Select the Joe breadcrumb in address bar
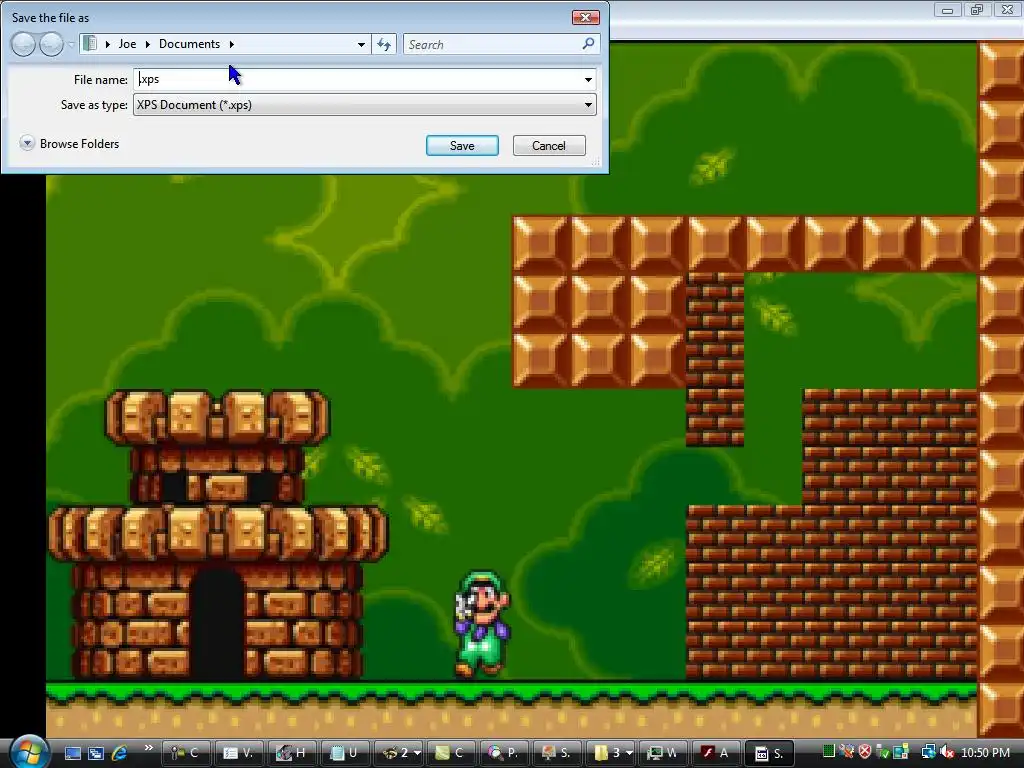Screen dimensions: 1024x768 [x=127, y=44]
